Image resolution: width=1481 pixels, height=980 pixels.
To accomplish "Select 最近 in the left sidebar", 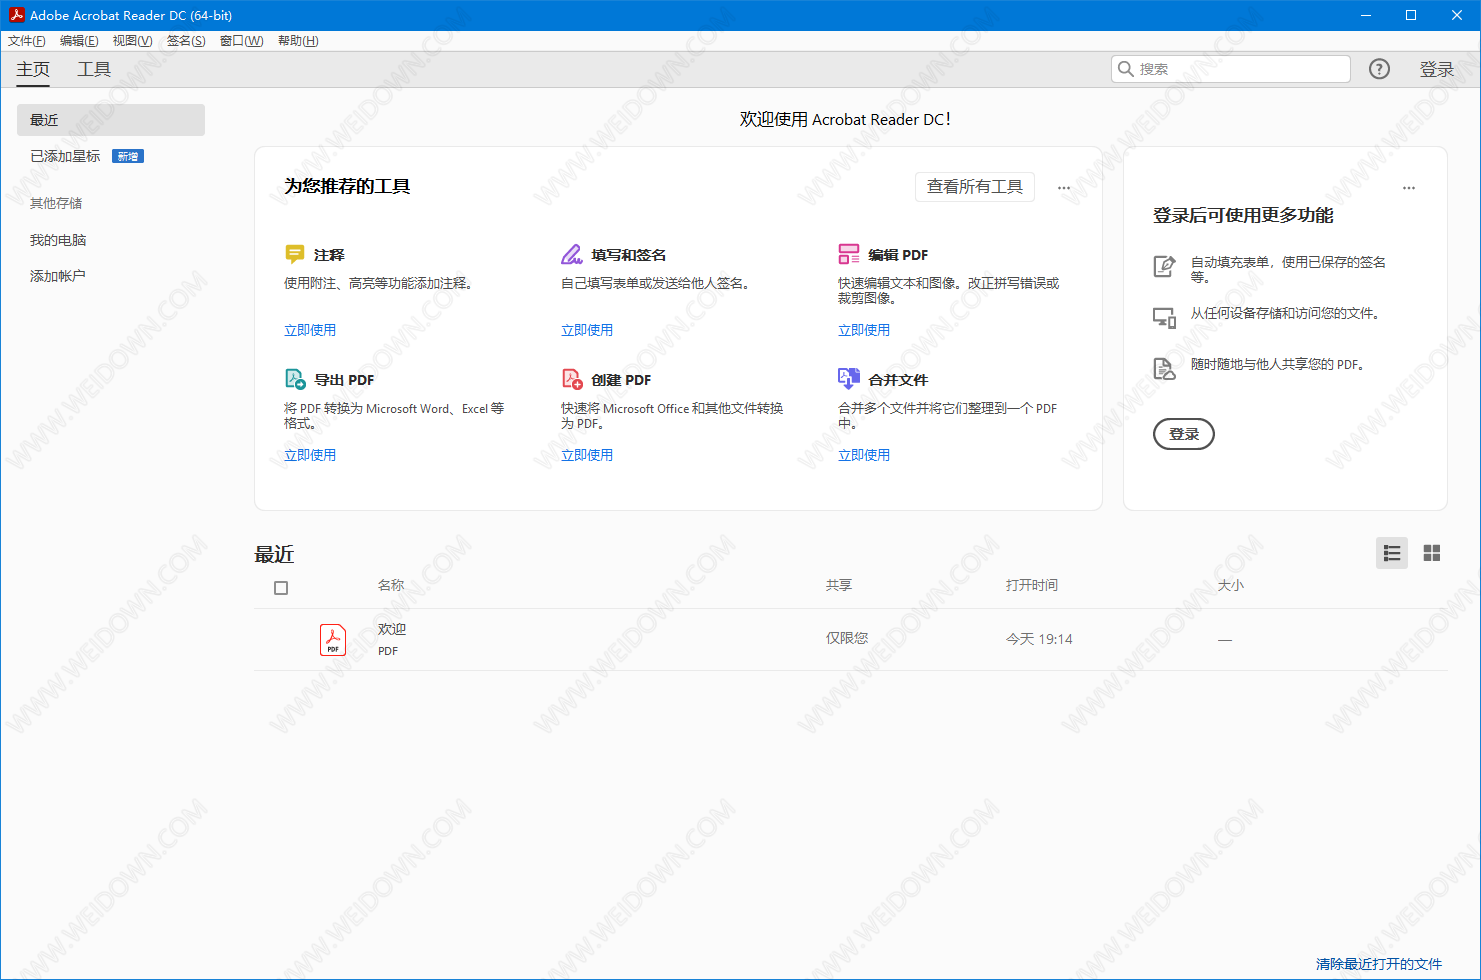I will click(111, 120).
